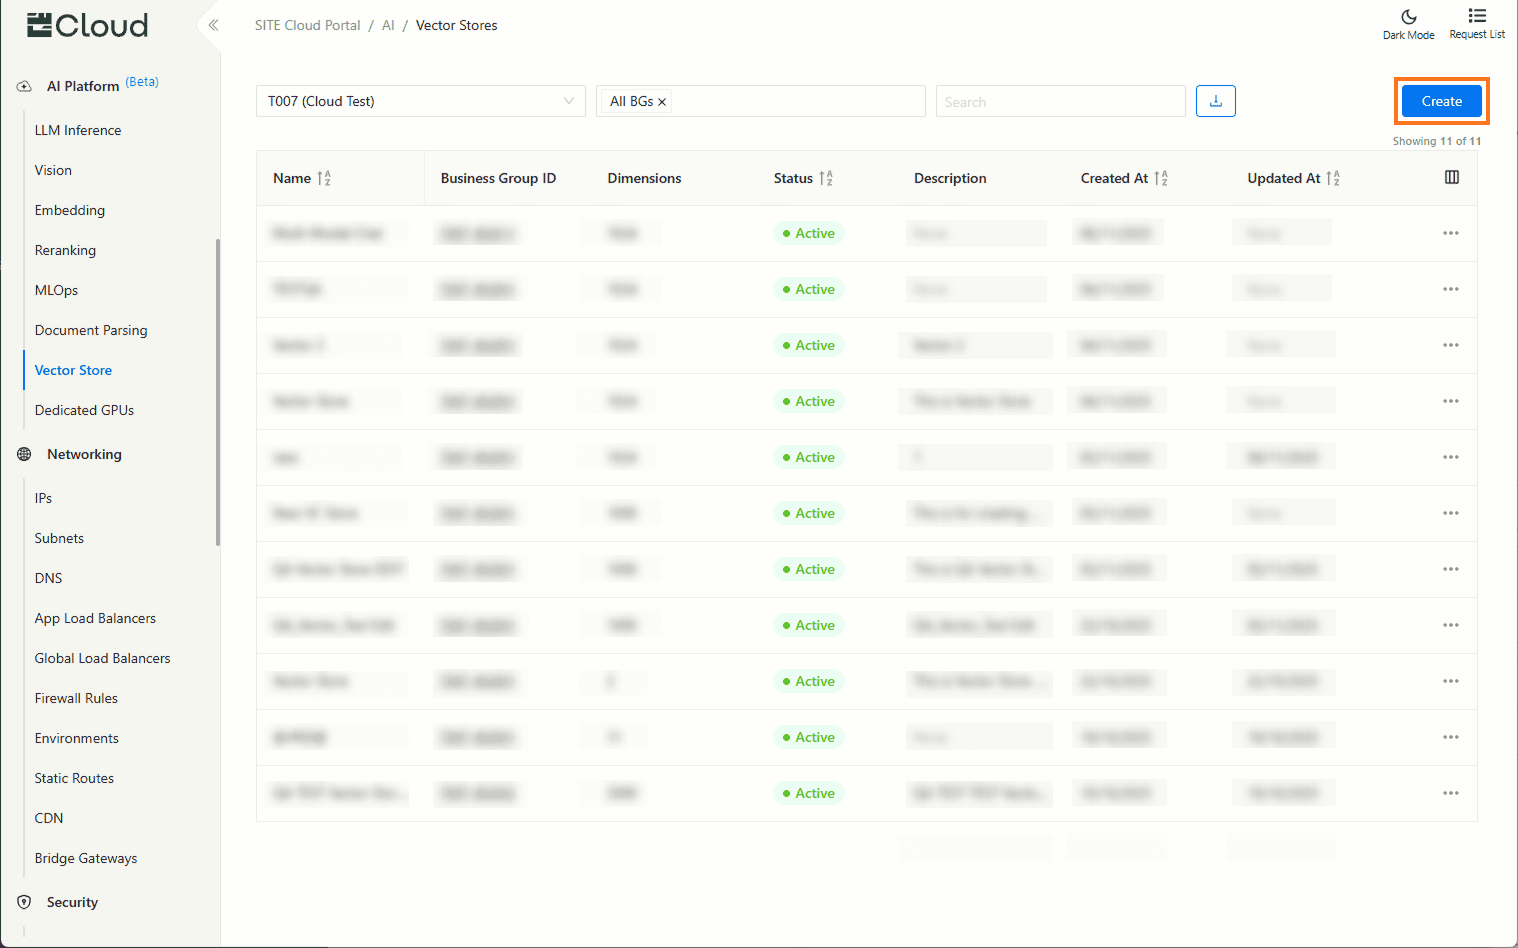Sort the table by Name
1518x948 pixels.
pos(324,178)
